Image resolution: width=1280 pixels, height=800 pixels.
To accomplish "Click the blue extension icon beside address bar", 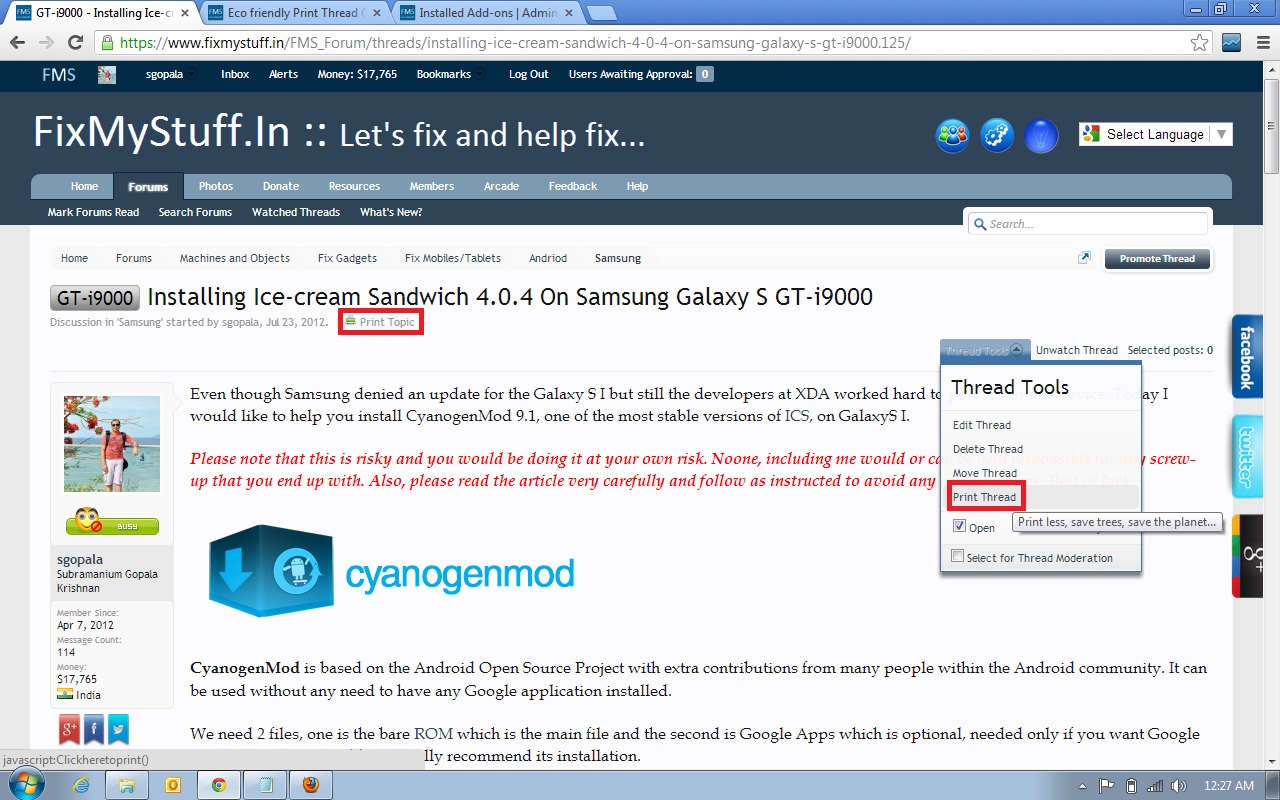I will (x=1231, y=43).
